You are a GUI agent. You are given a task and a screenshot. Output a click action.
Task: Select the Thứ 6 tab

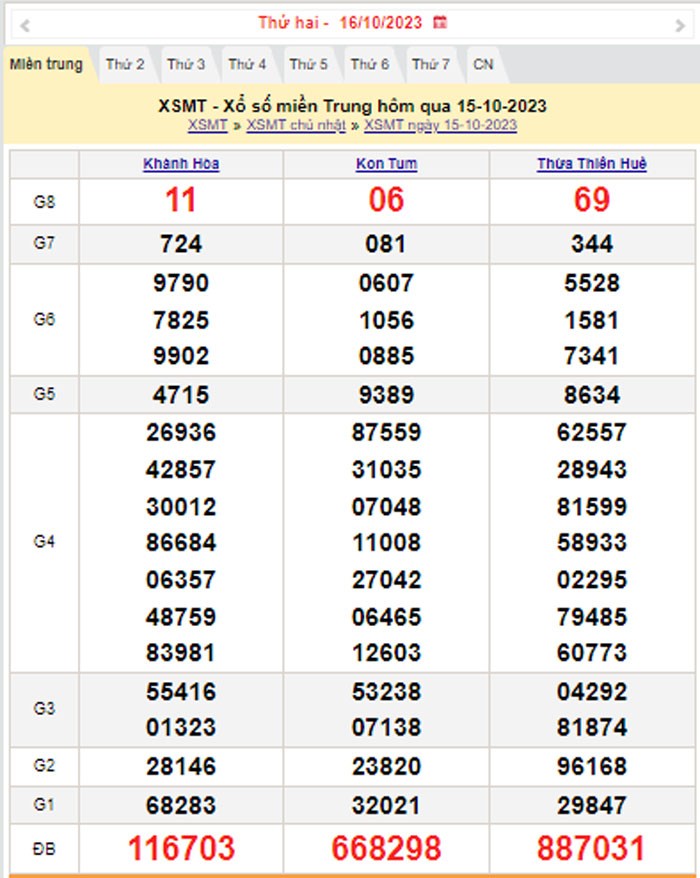369,65
